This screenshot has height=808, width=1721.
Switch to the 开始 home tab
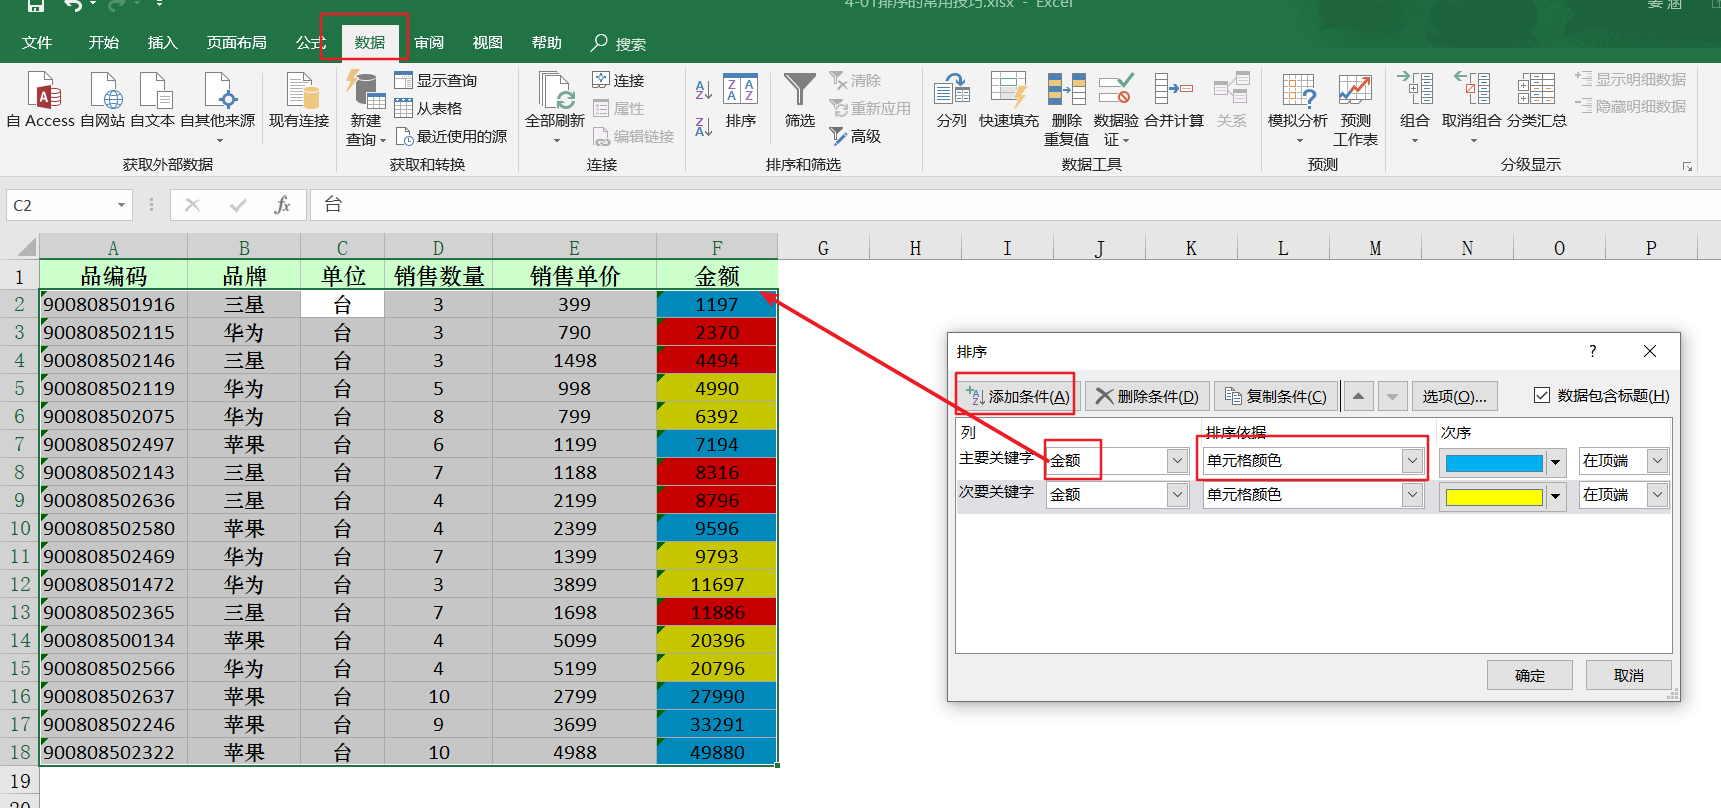click(103, 43)
